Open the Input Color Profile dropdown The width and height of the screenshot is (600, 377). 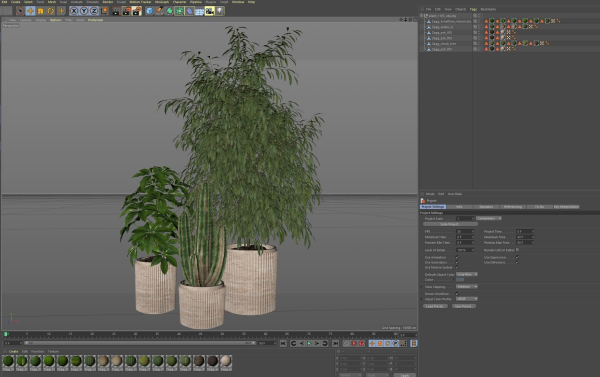pos(466,299)
